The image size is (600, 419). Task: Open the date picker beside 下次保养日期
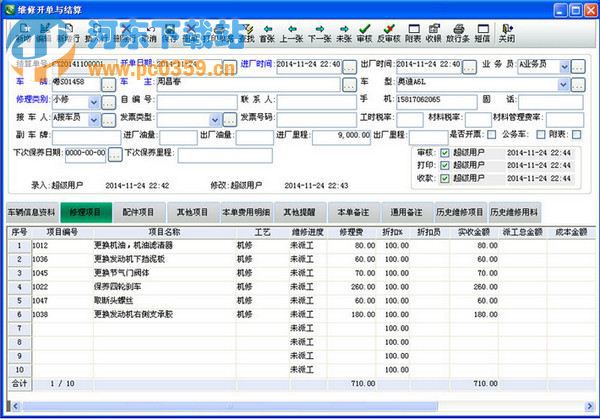click(115, 155)
